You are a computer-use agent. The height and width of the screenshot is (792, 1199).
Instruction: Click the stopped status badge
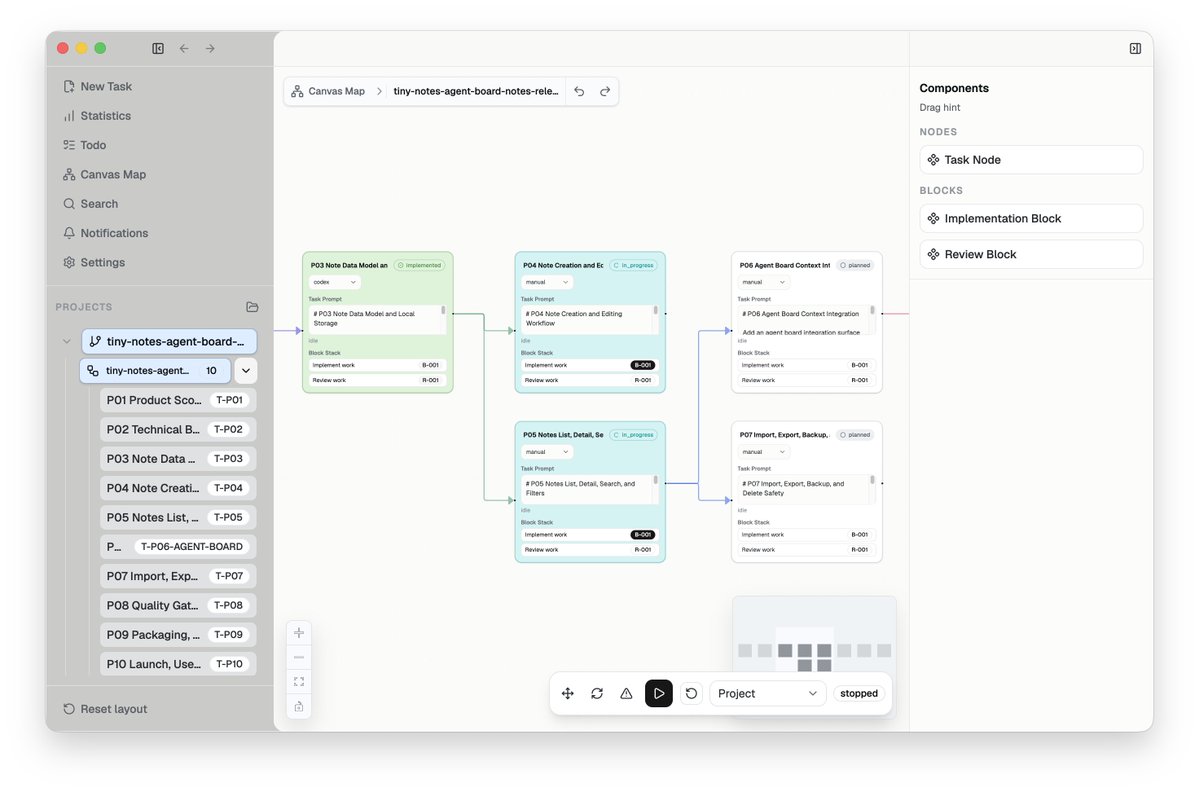859,693
